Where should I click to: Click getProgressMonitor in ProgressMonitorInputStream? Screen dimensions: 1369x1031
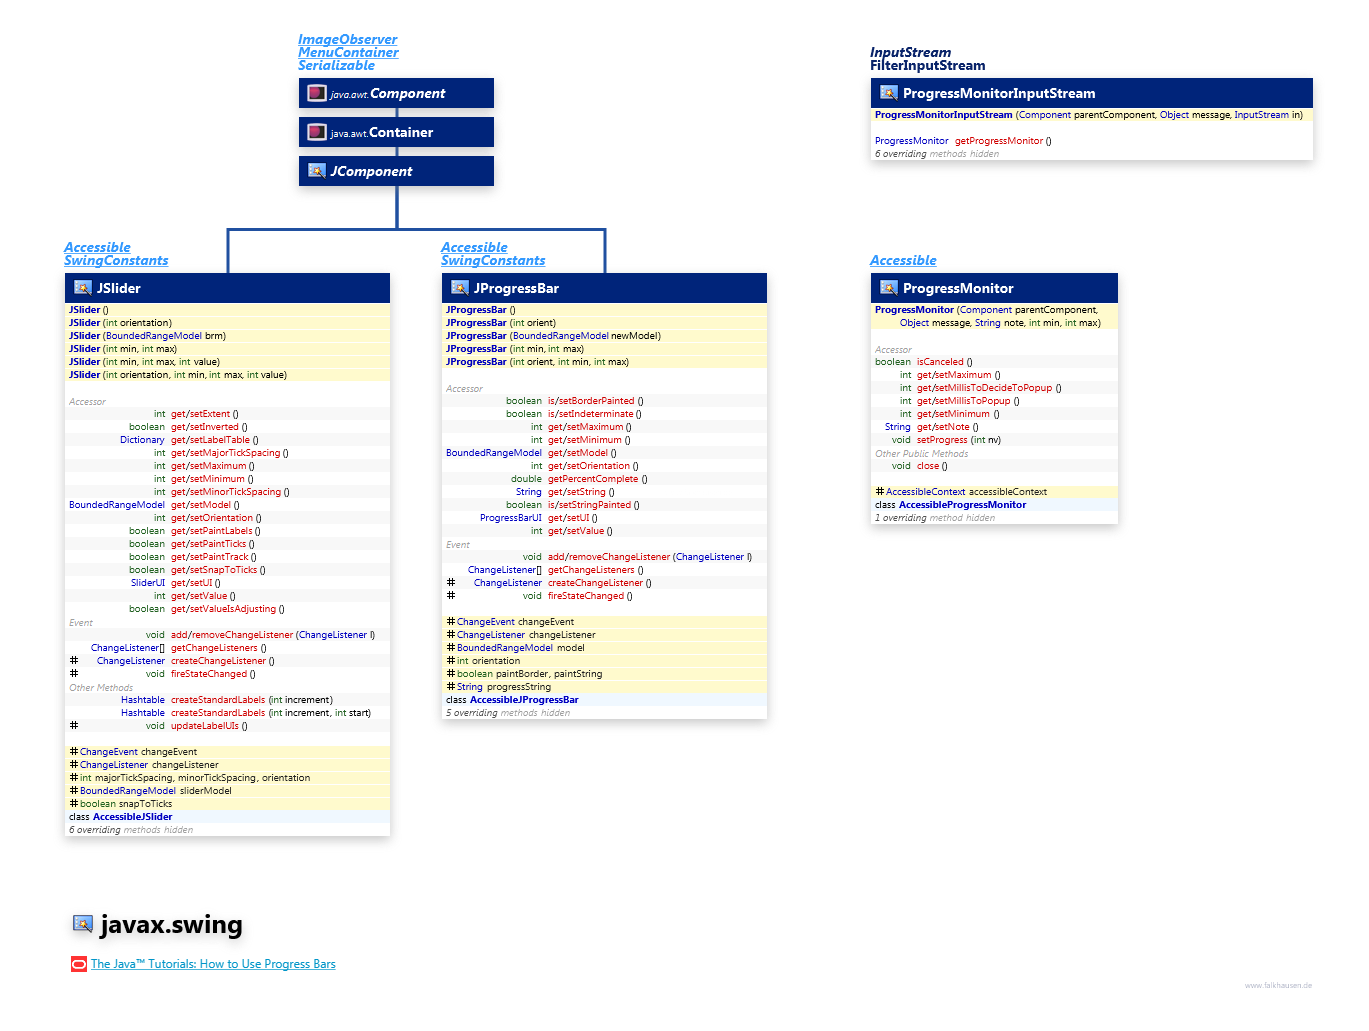999,141
